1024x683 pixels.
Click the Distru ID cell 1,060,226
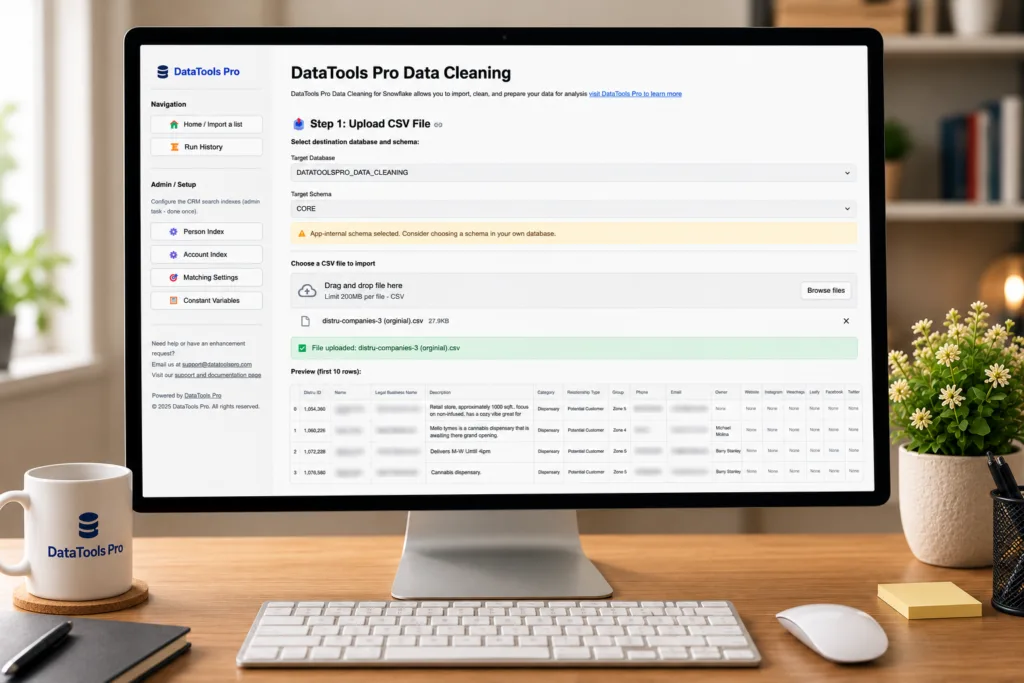315,431
